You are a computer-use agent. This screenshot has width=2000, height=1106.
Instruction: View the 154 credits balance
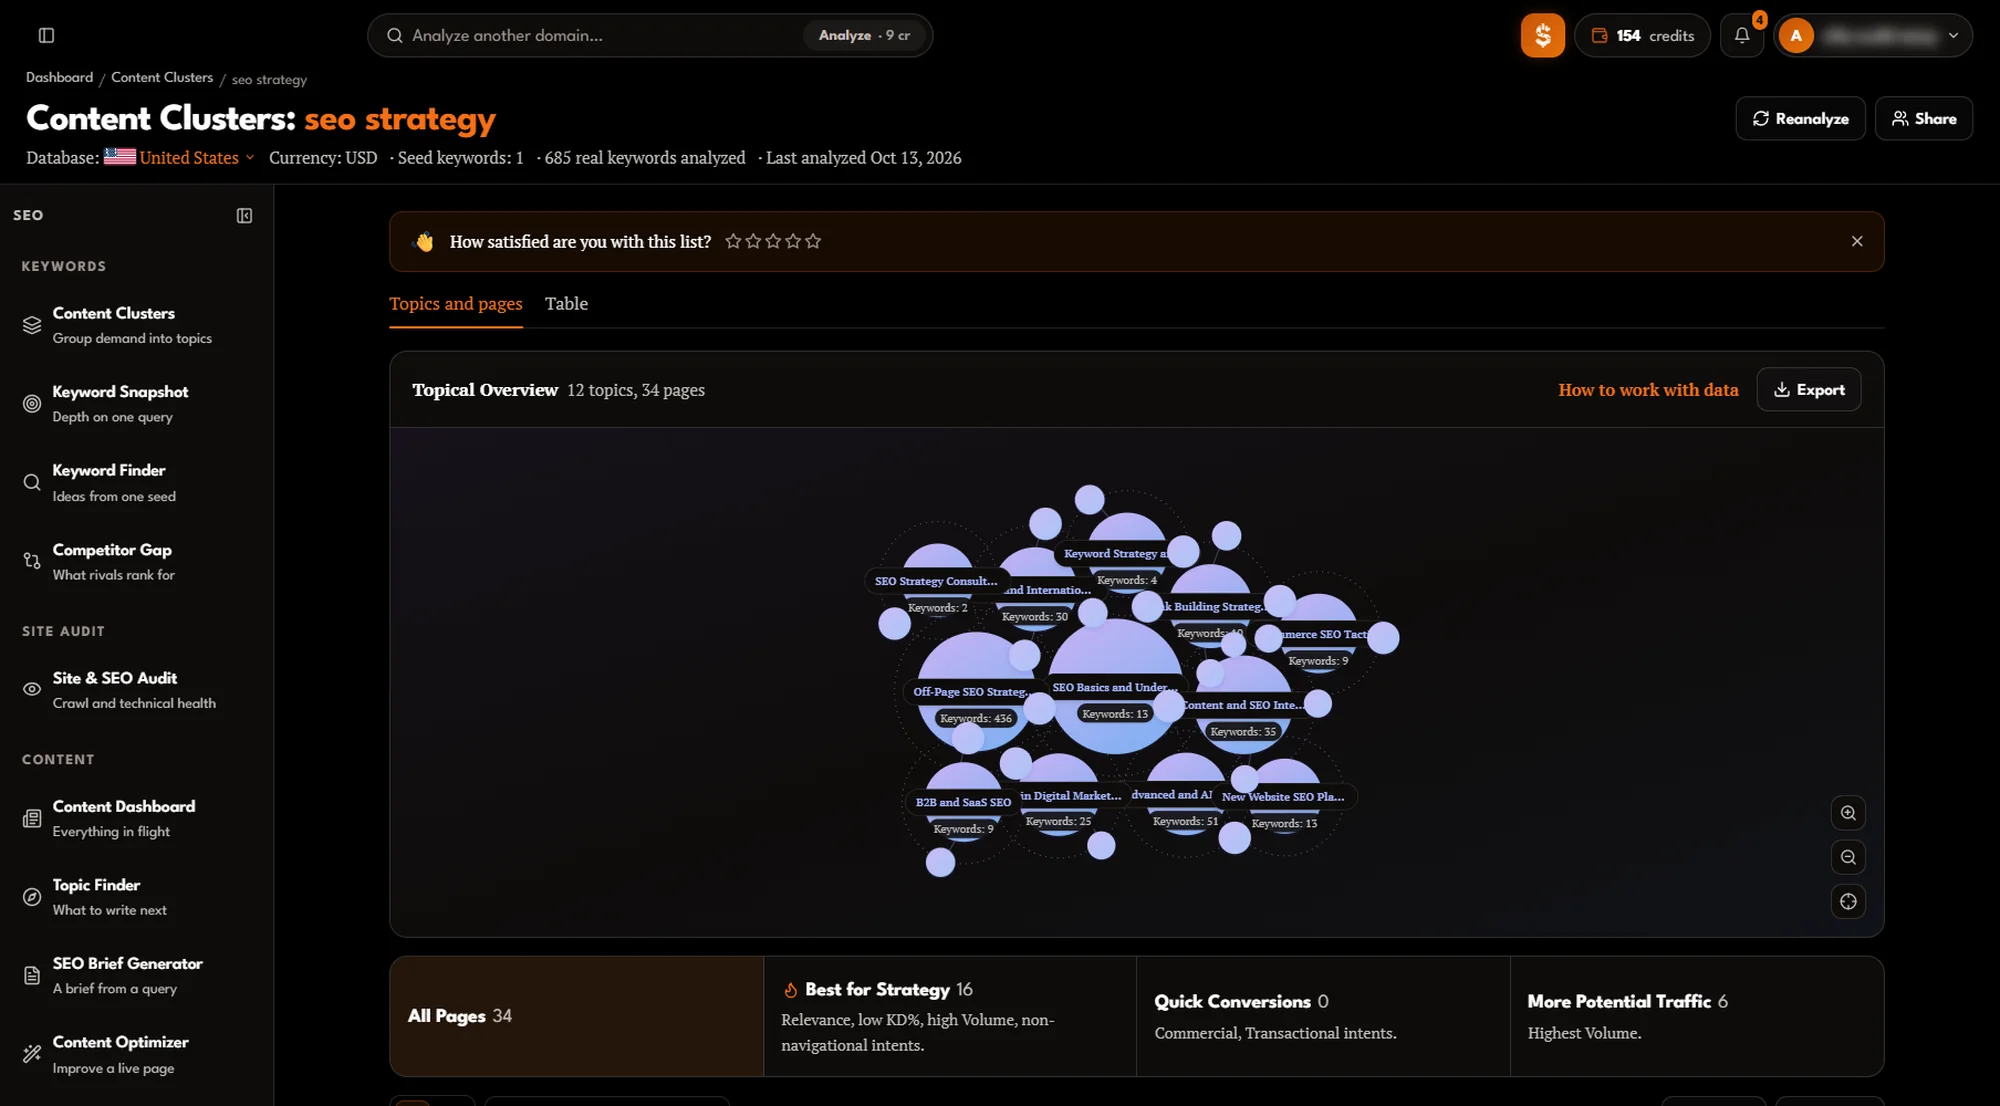(1642, 36)
